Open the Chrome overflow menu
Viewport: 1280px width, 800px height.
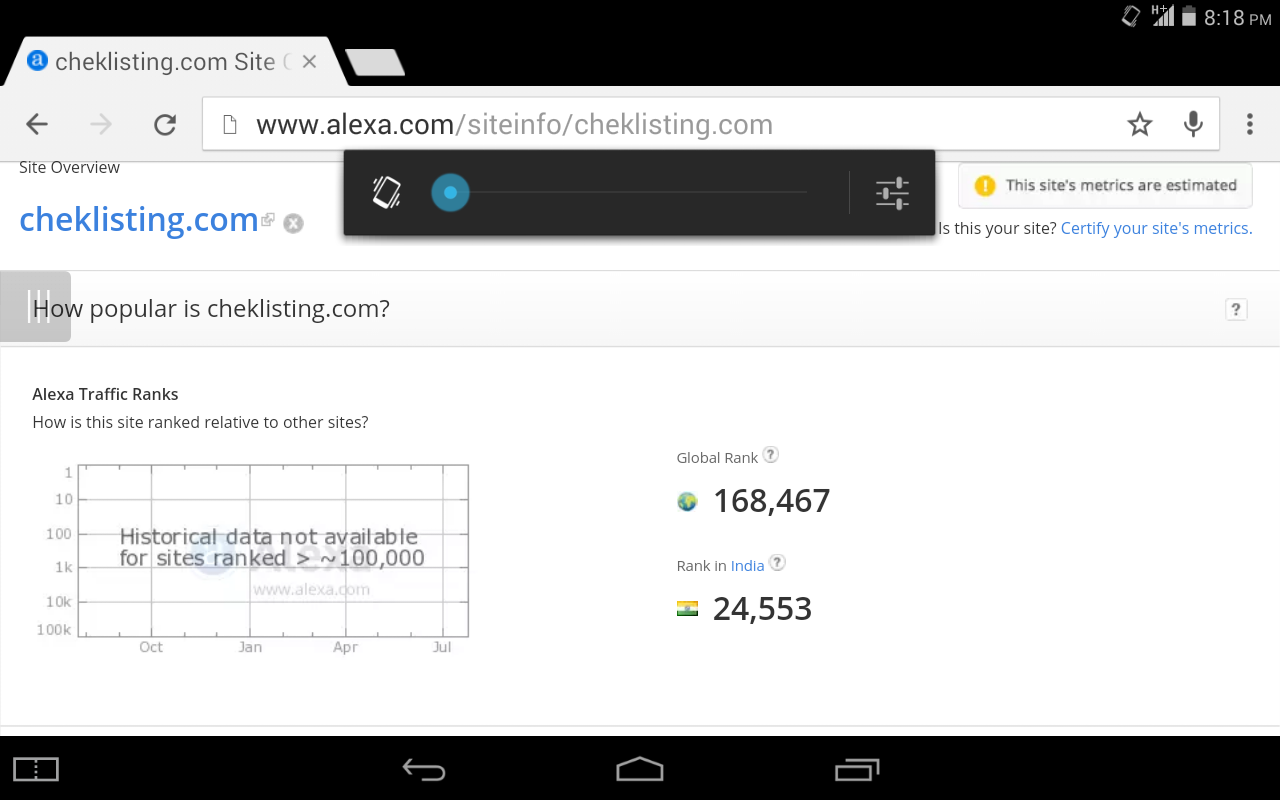[x=1250, y=124]
